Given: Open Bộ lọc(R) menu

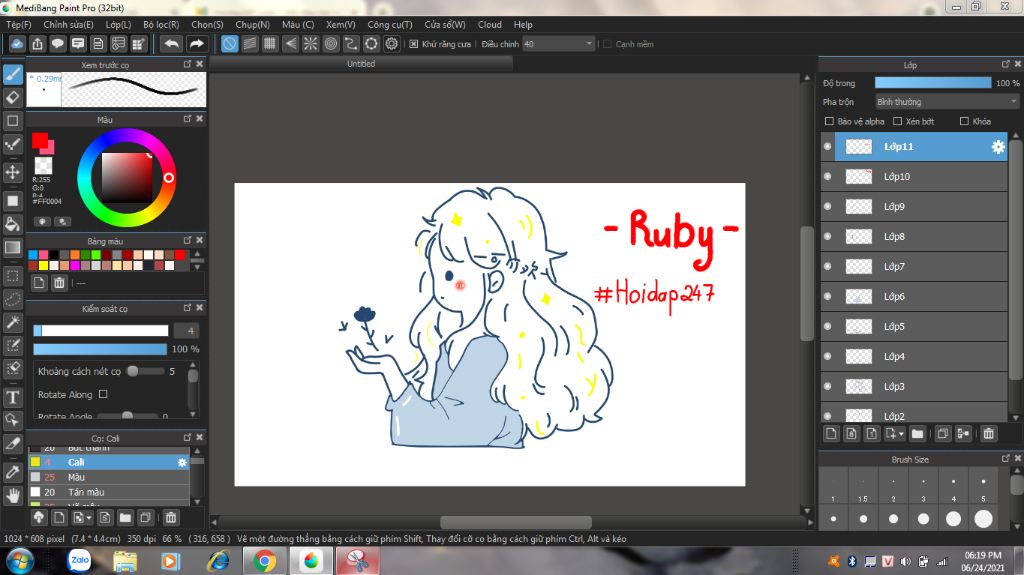Looking at the screenshot, I should click(161, 25).
